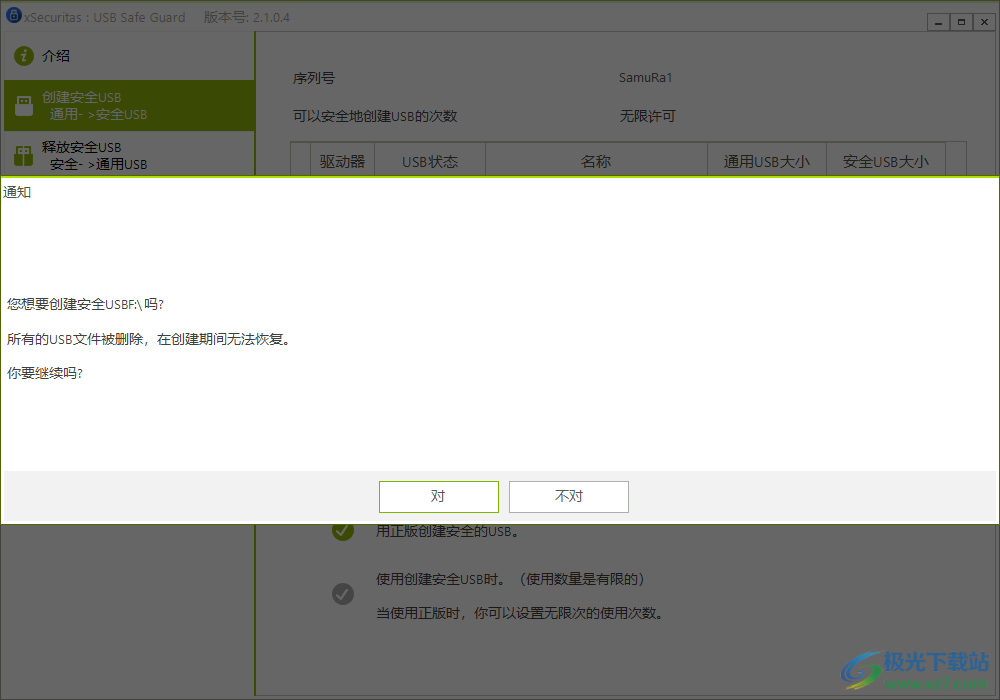Confirm by clicking the 对 button
1000x700 pixels.
click(x=438, y=496)
